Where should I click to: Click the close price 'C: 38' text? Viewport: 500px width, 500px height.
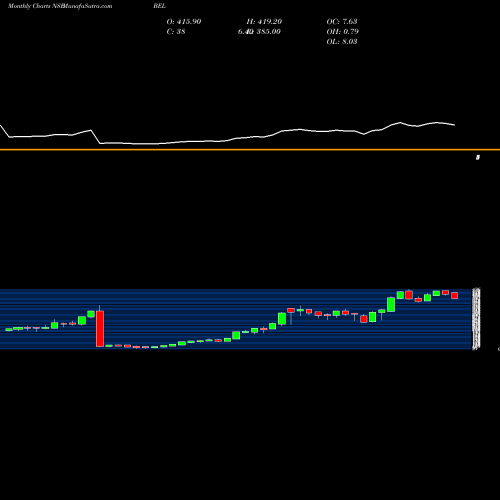(x=176, y=32)
